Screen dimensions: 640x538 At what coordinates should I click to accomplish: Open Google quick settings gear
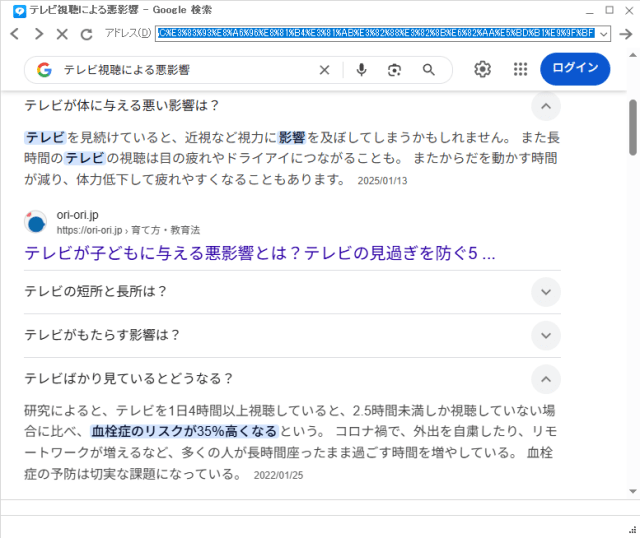coord(482,69)
